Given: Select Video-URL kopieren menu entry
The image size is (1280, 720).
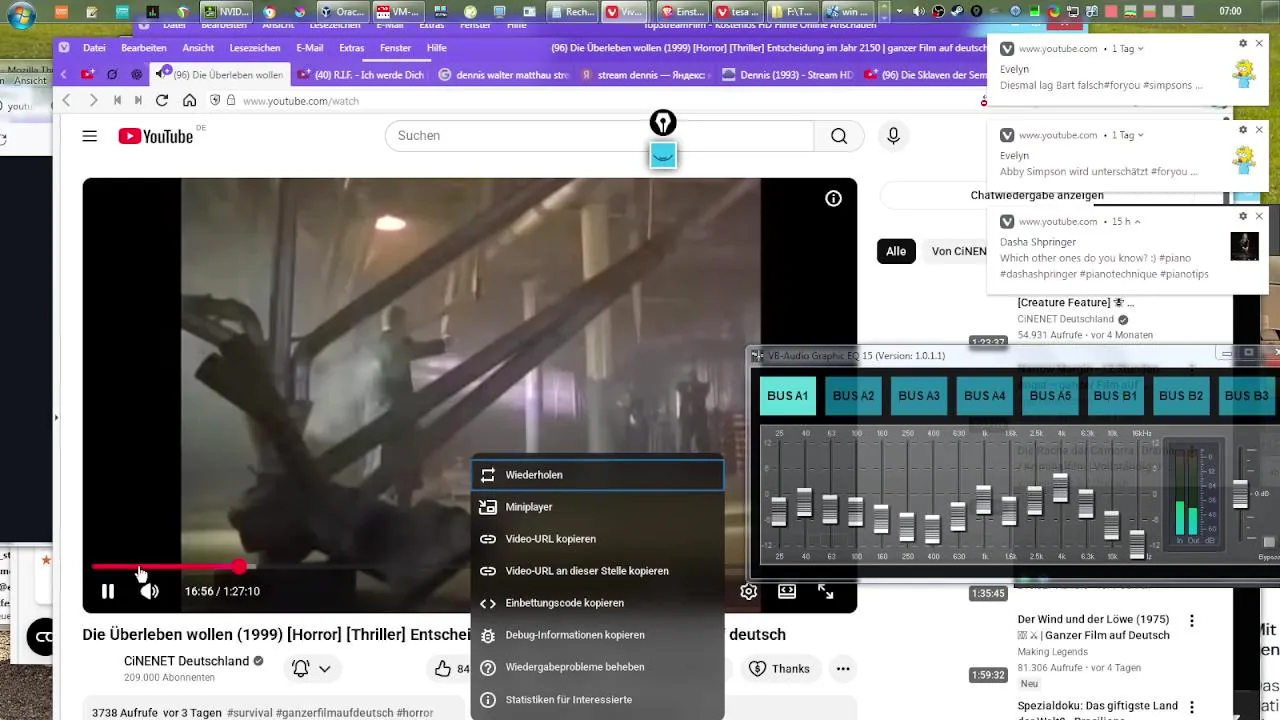Looking at the screenshot, I should point(597,539).
